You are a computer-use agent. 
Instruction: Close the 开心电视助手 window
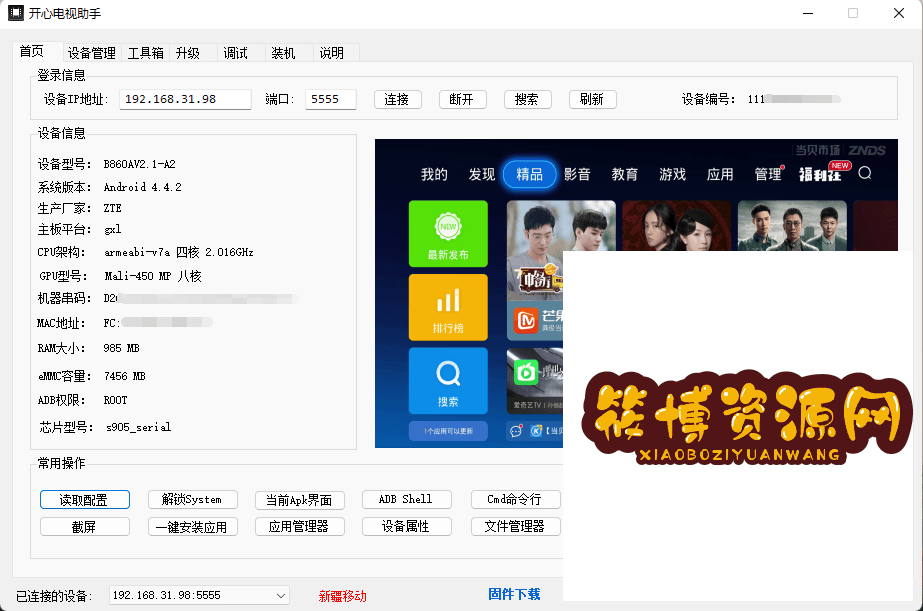tap(898, 13)
